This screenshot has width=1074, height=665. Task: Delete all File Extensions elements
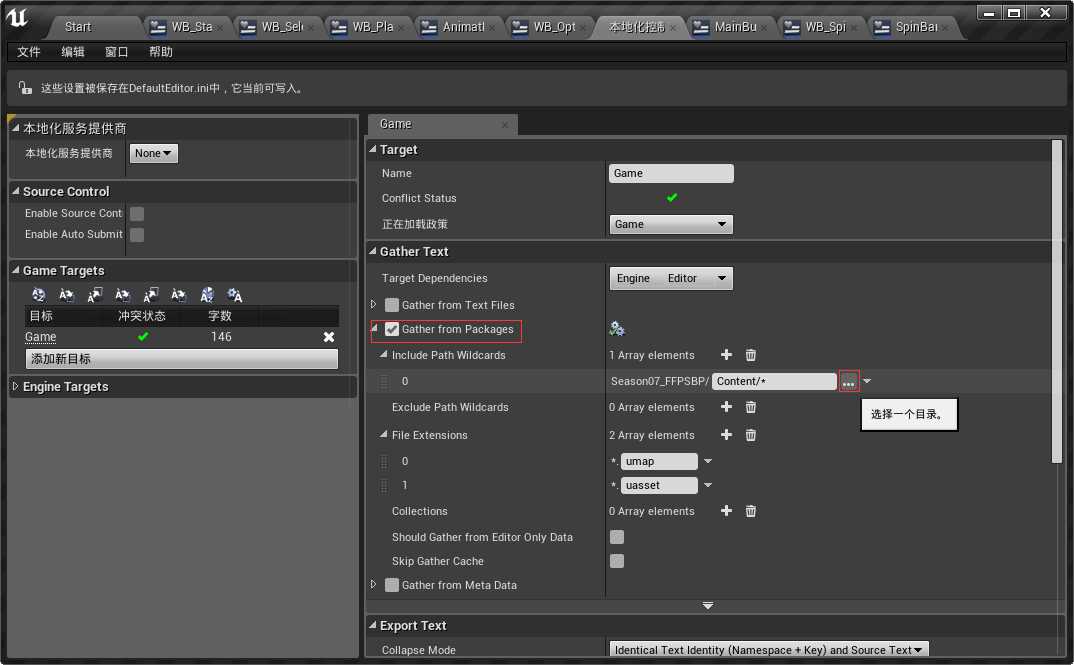(x=751, y=435)
